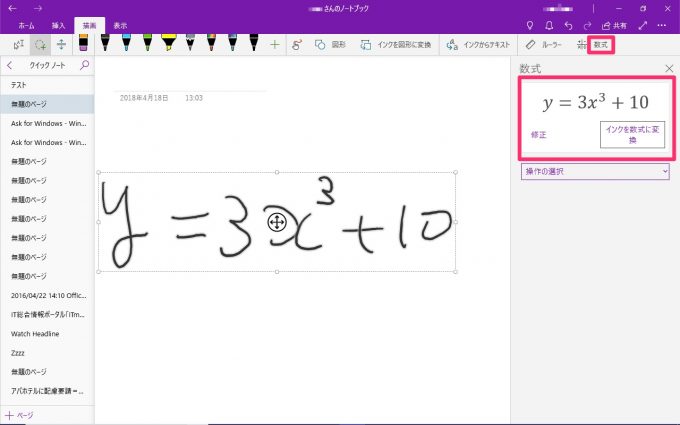Select the text selection cursor tool

(19, 45)
